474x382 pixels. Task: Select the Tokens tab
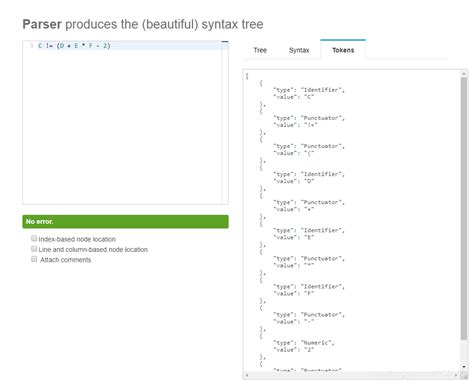[x=343, y=50]
